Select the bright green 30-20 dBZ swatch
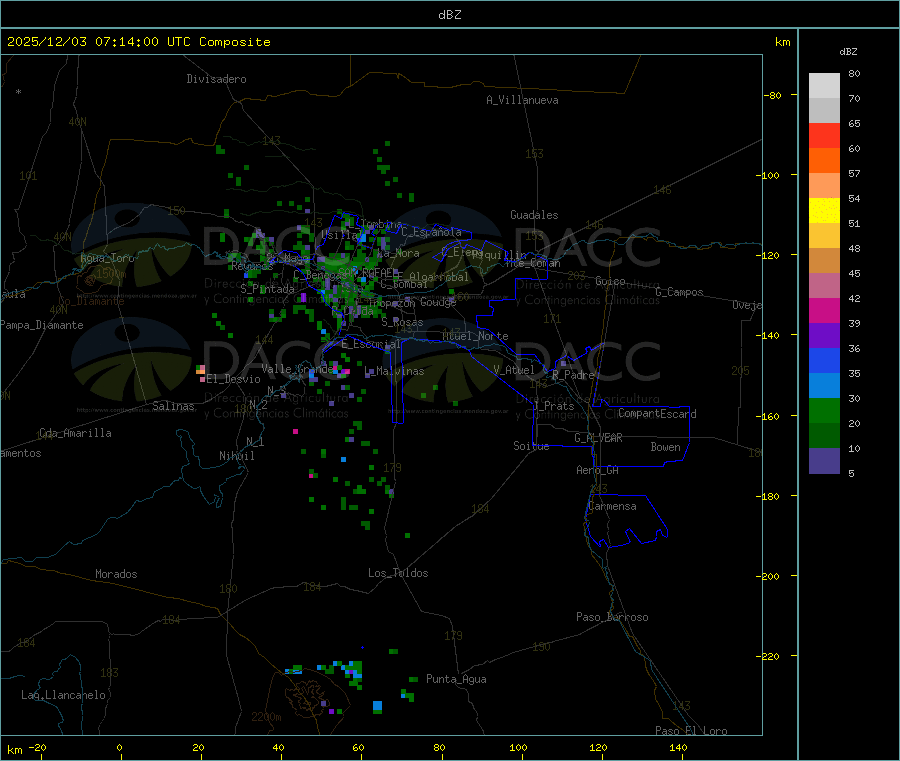Viewport: 900px width, 761px height. pyautogui.click(x=824, y=410)
